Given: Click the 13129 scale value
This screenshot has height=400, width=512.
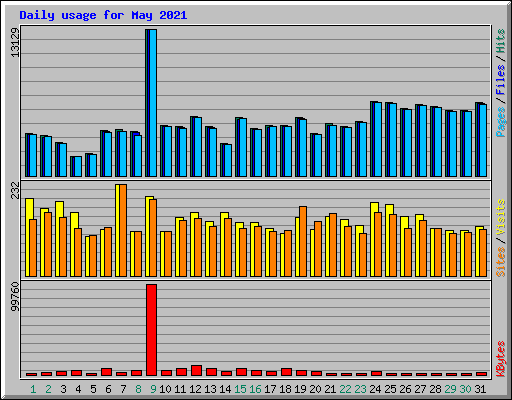Looking at the screenshot, I should click(15, 42).
